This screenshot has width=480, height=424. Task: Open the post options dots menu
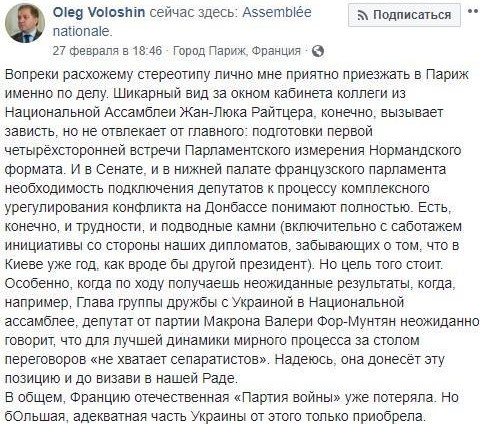point(473,11)
